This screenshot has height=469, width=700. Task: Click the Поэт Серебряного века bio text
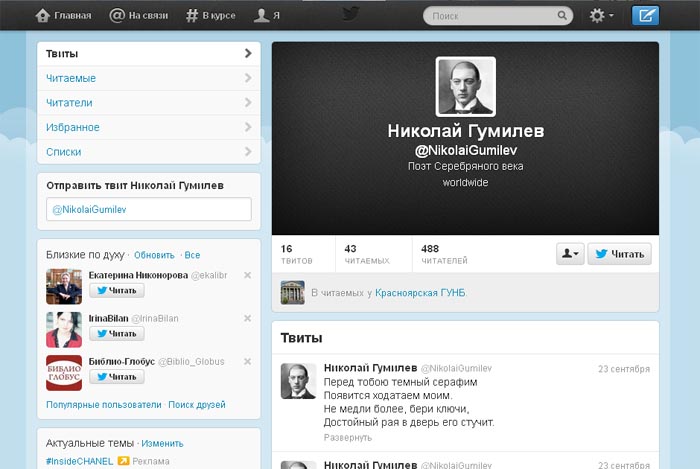click(x=466, y=166)
